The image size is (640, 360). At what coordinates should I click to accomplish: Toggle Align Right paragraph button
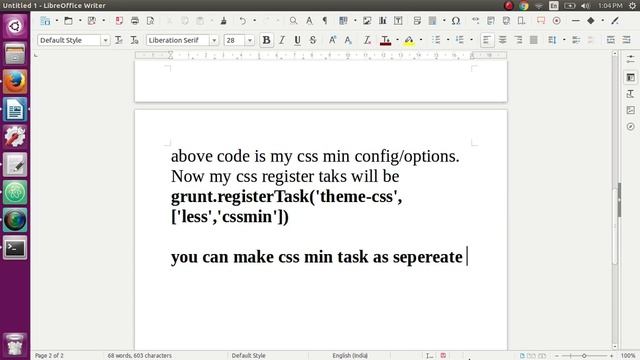518,40
